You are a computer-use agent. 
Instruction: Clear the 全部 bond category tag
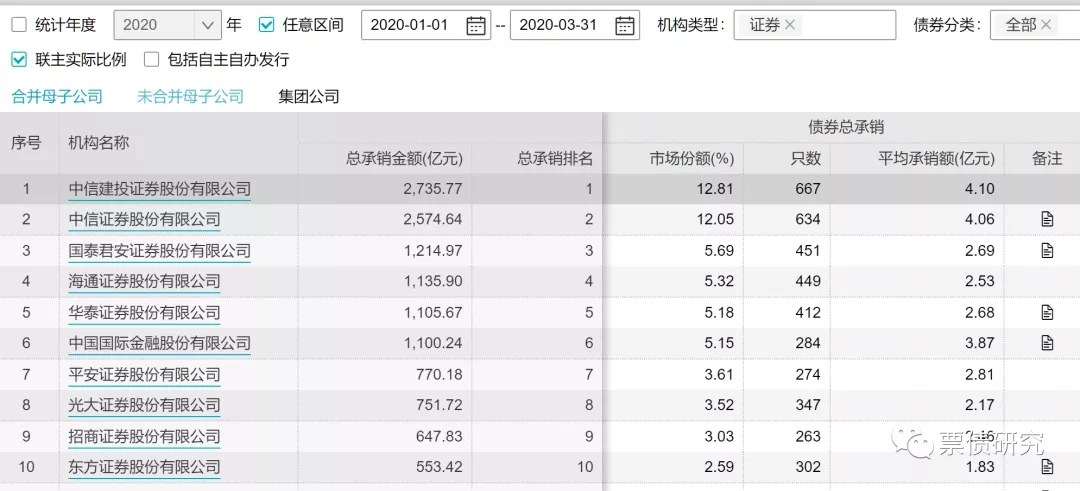click(1046, 25)
